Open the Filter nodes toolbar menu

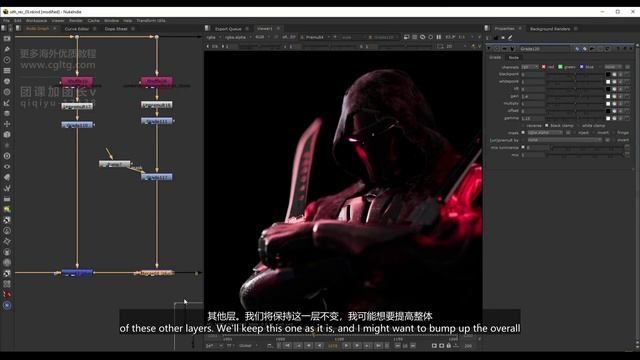click(x=7, y=92)
